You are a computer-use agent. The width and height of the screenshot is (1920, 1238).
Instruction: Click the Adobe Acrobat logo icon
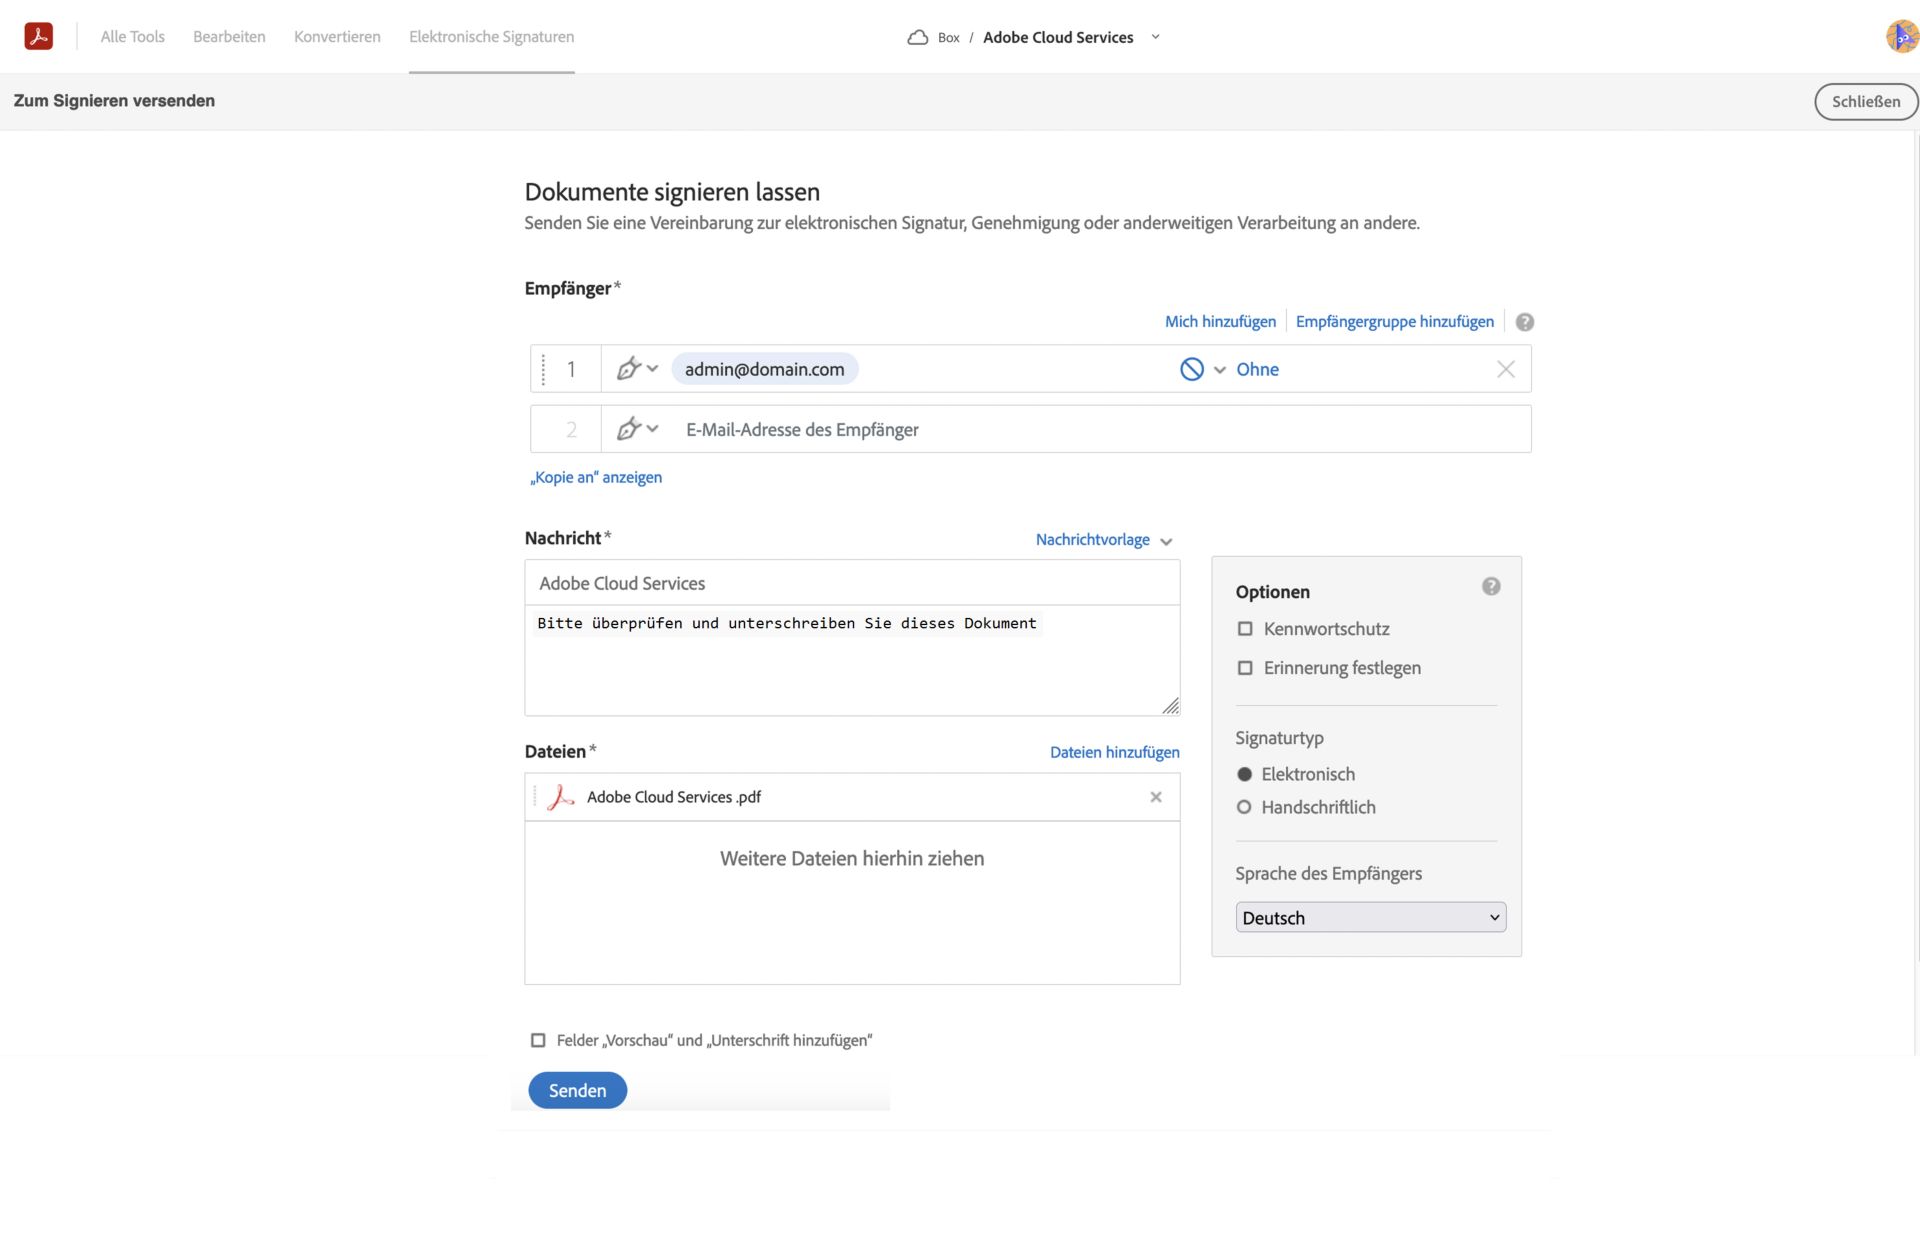pyautogui.click(x=39, y=35)
